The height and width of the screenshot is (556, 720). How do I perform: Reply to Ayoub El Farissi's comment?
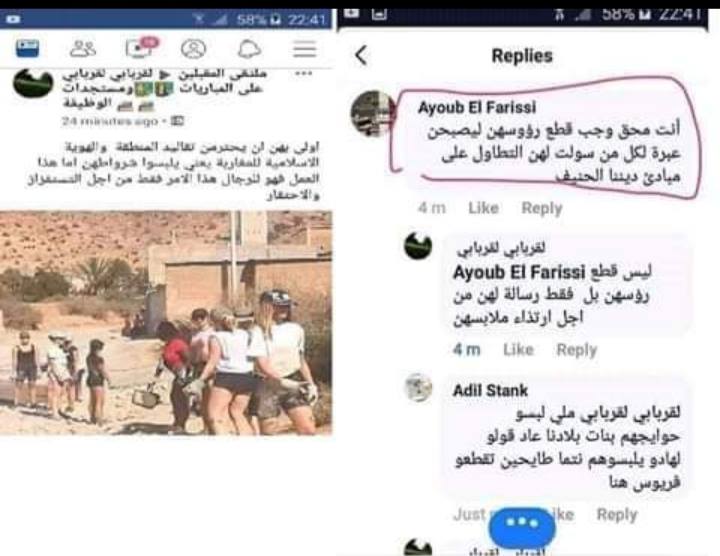coord(542,208)
